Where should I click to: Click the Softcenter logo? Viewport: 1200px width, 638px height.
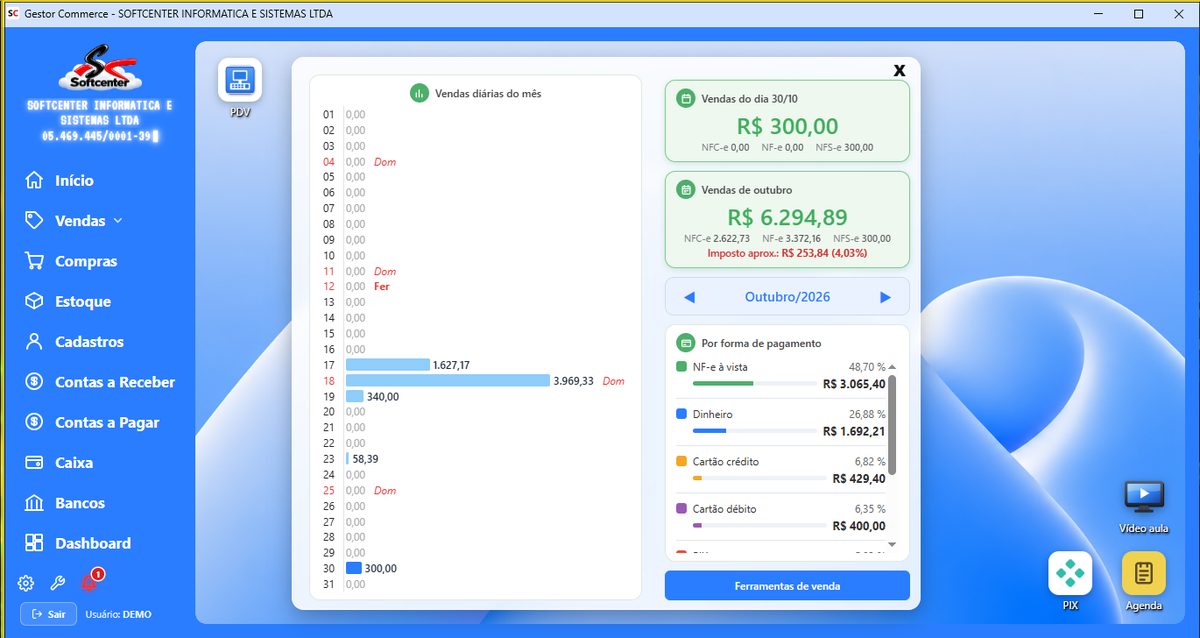coord(99,68)
